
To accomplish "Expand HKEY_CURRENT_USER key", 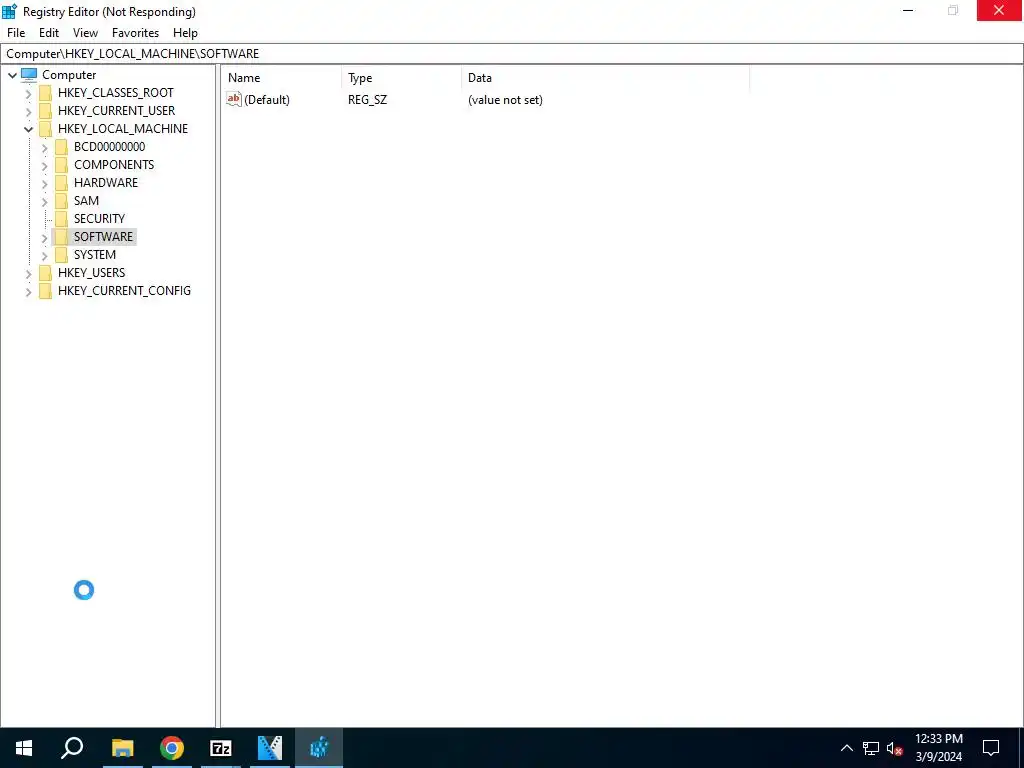I will coord(28,111).
